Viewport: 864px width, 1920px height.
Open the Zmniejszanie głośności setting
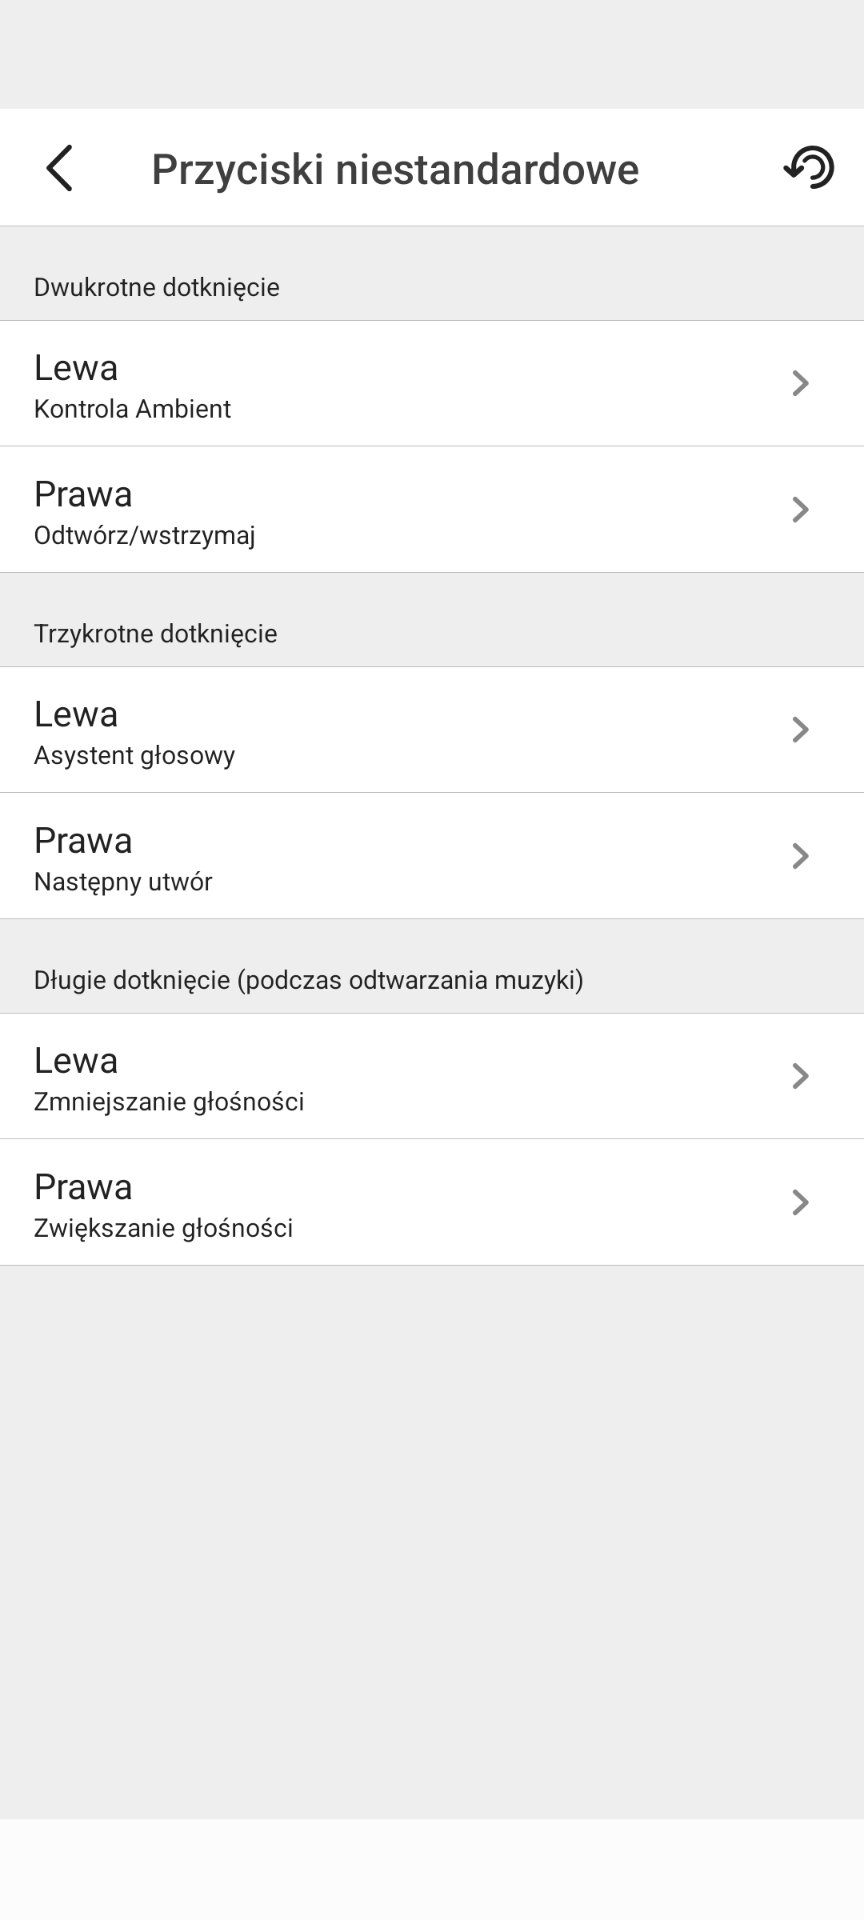click(169, 1102)
